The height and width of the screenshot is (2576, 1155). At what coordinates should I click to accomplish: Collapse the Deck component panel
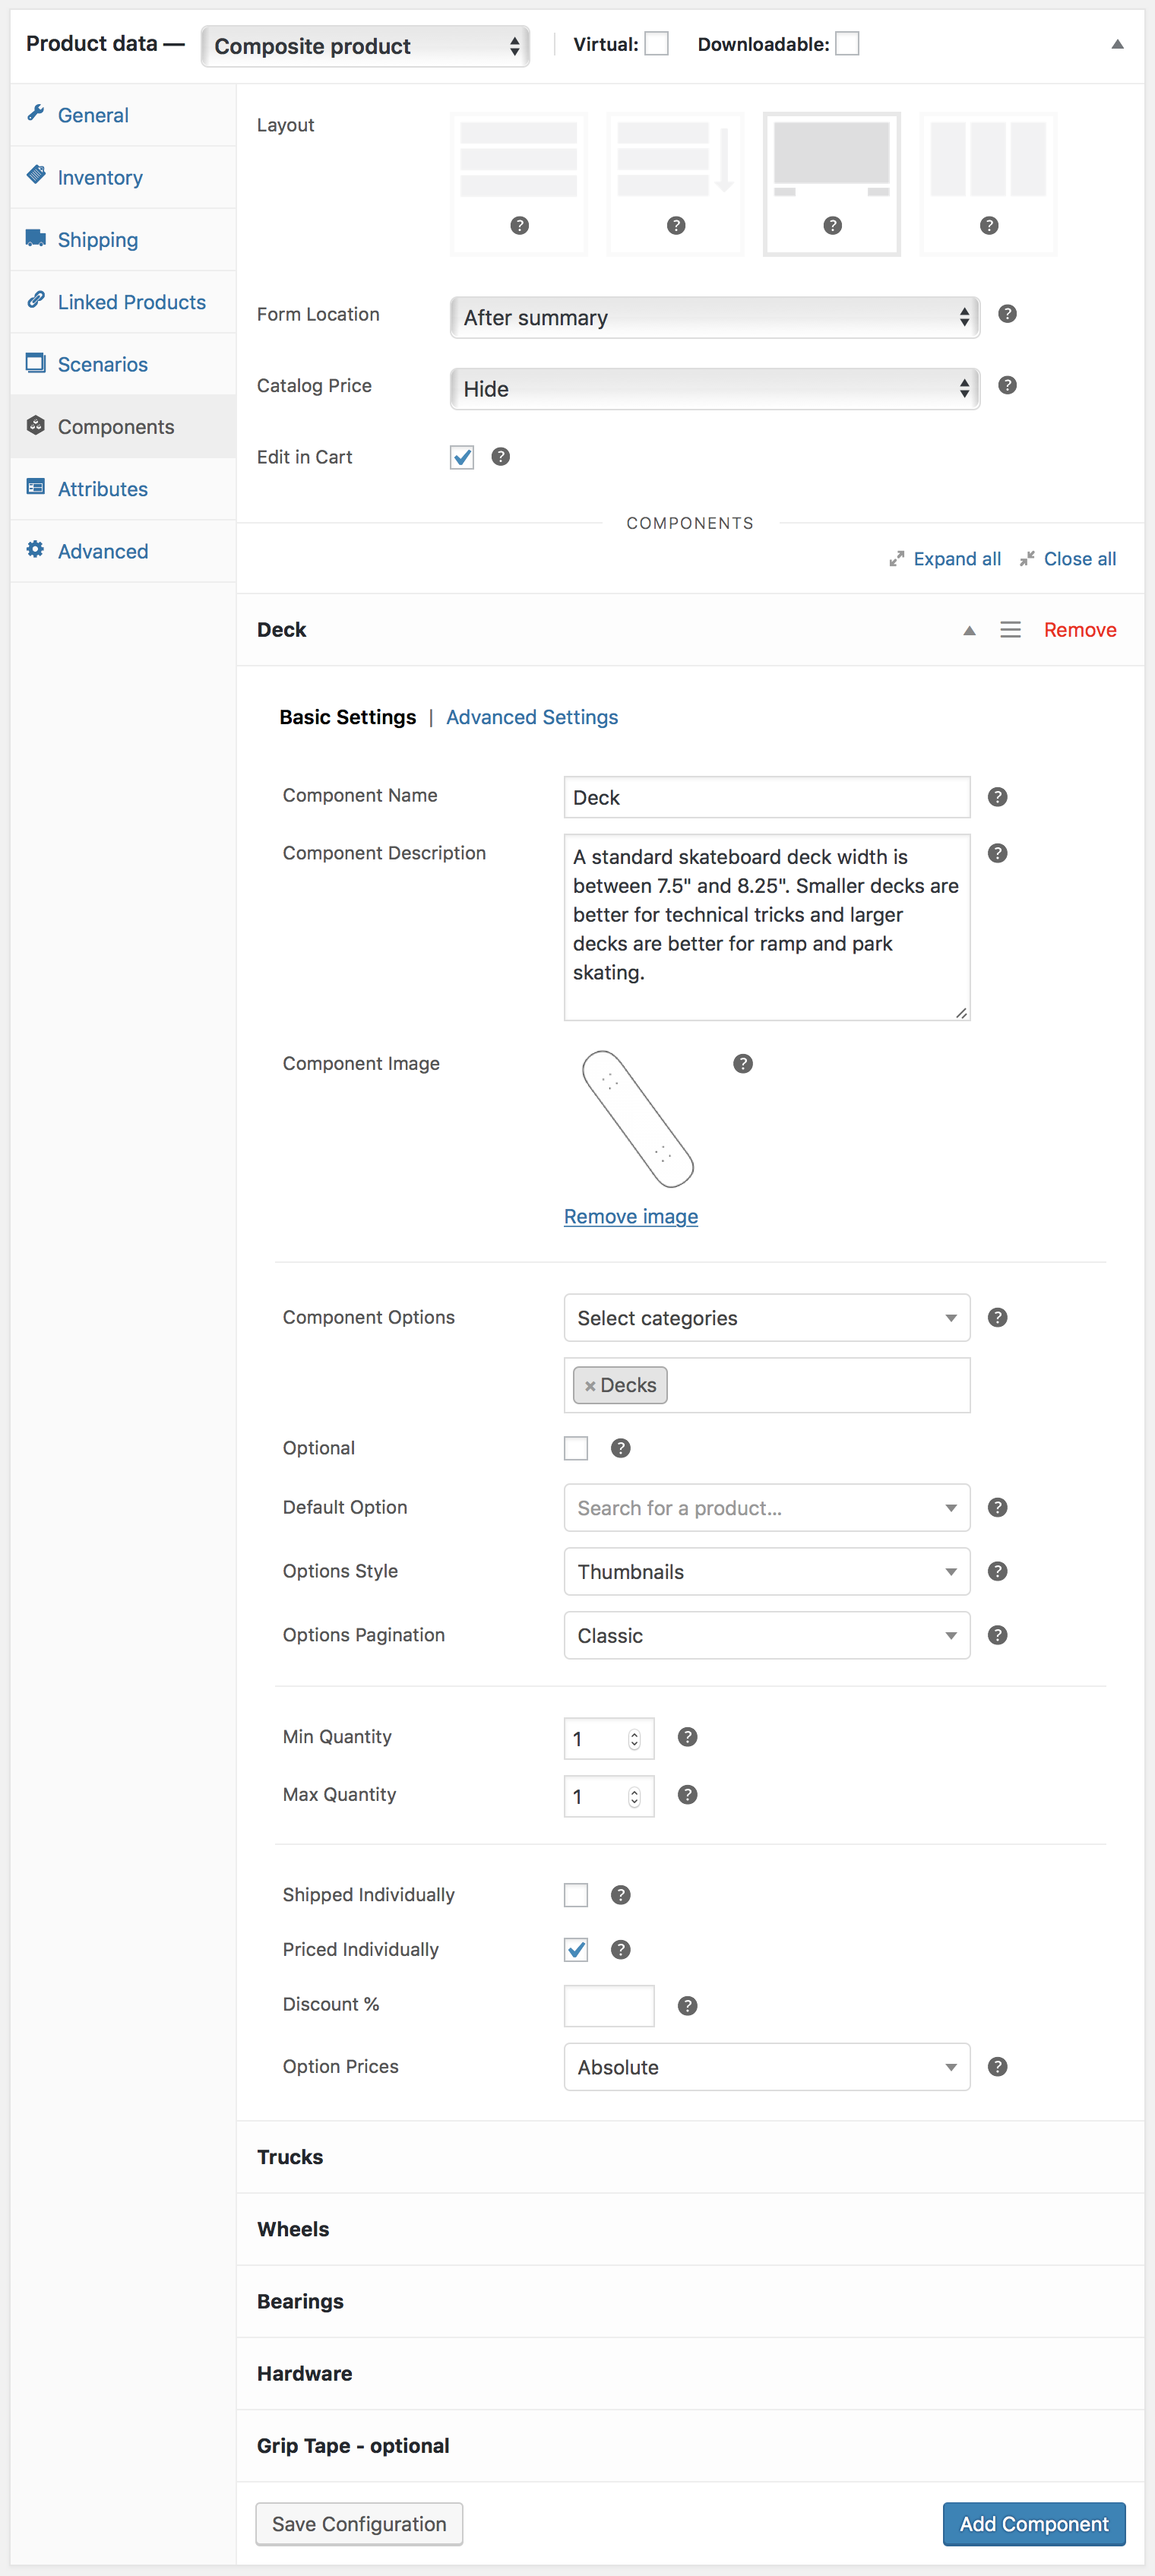tap(968, 630)
